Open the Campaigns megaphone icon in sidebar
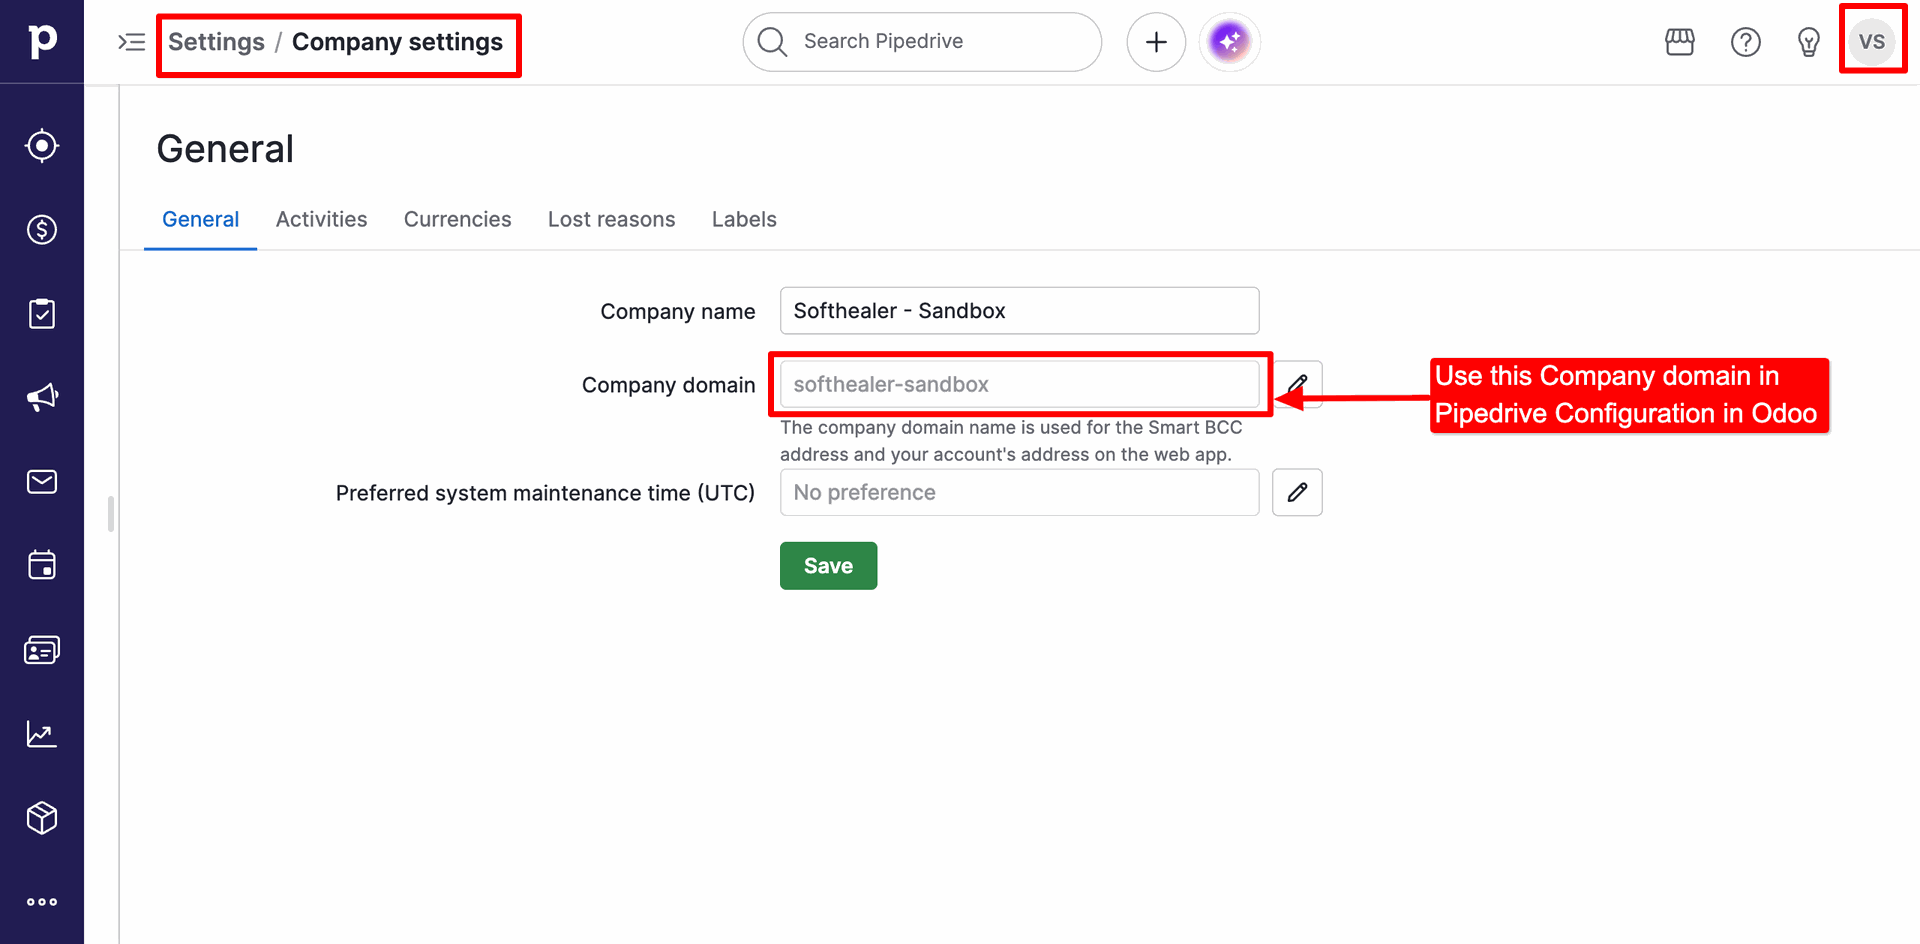This screenshot has height=944, width=1920. click(42, 398)
